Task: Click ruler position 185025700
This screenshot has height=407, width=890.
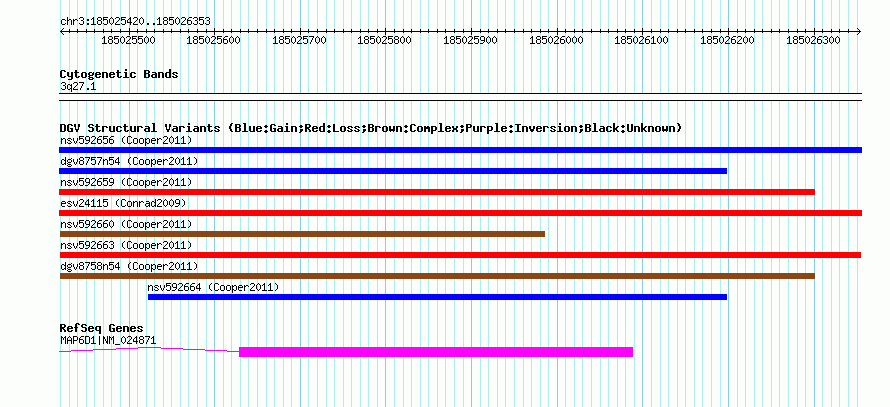Action: (x=300, y=40)
